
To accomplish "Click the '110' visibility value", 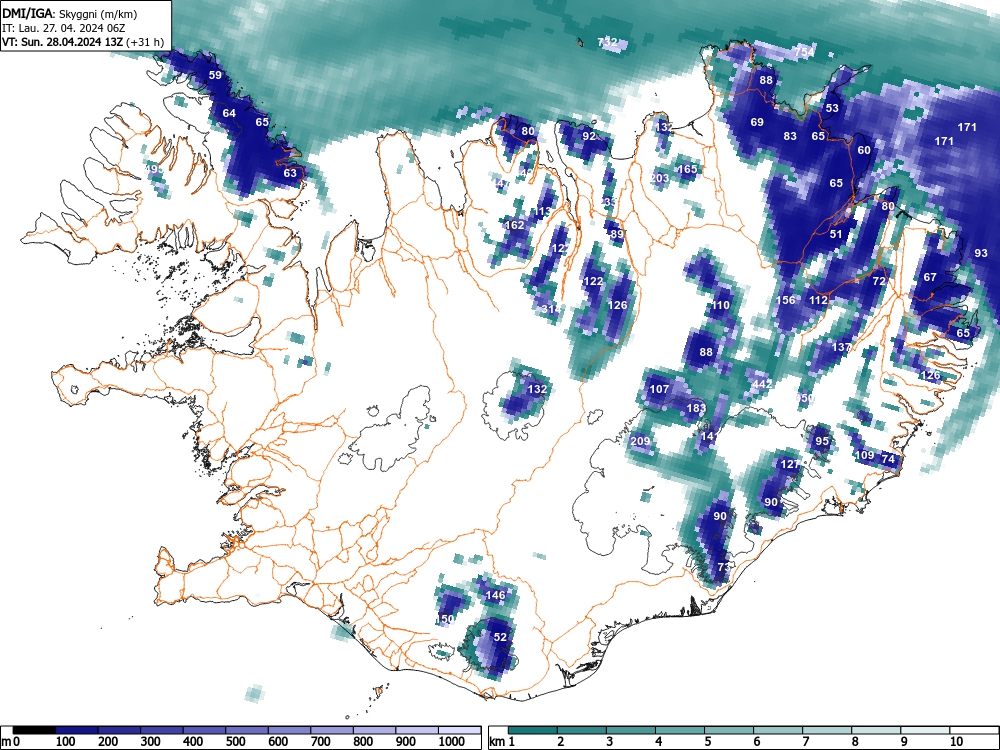I will click(721, 305).
